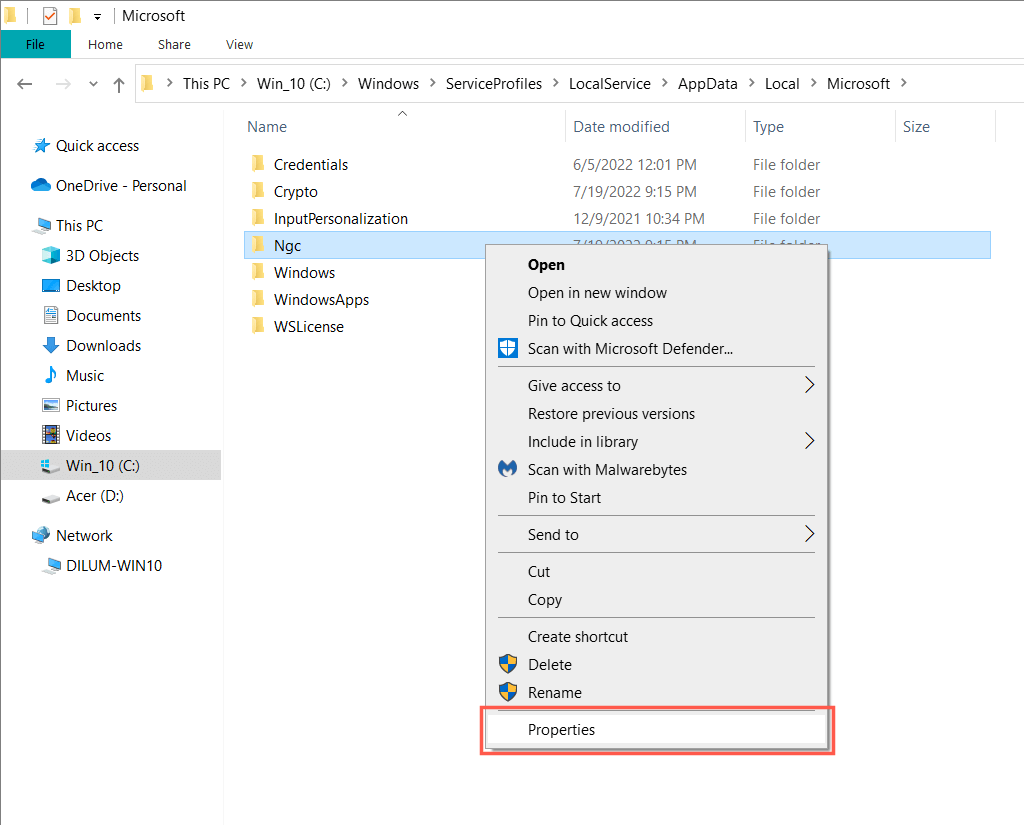Screen dimensions: 1024x825
Task: Click properties checkmark icon in title bar
Action: (x=50, y=16)
